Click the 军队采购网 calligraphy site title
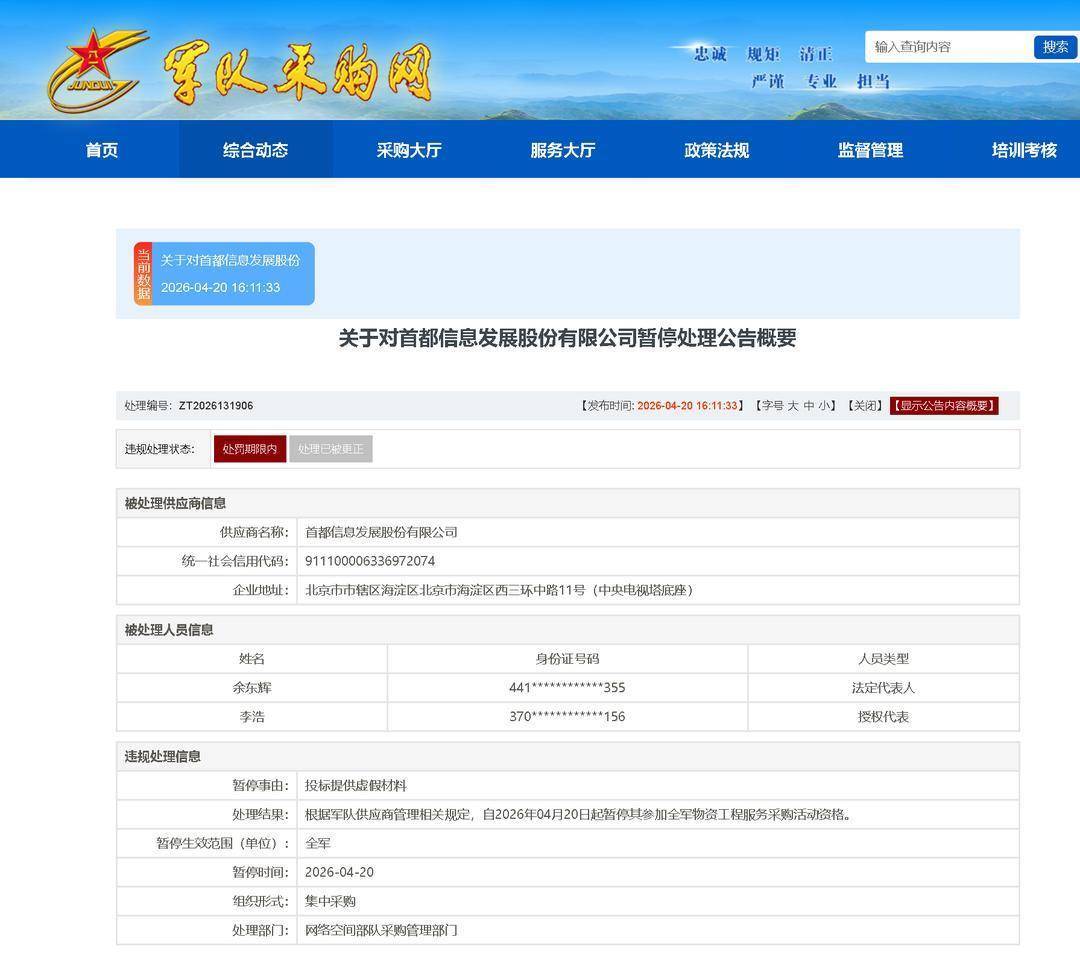The height and width of the screenshot is (975, 1080). pos(296,72)
